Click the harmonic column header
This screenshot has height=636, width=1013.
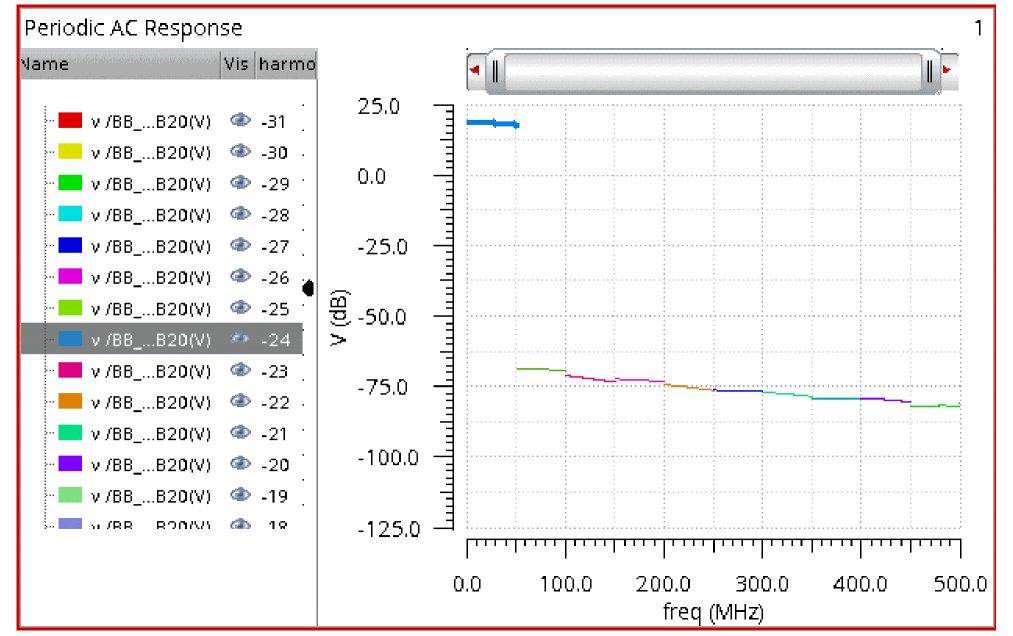click(x=287, y=64)
